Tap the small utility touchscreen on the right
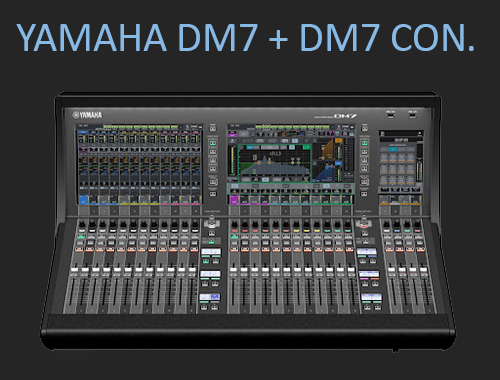 click(x=401, y=167)
